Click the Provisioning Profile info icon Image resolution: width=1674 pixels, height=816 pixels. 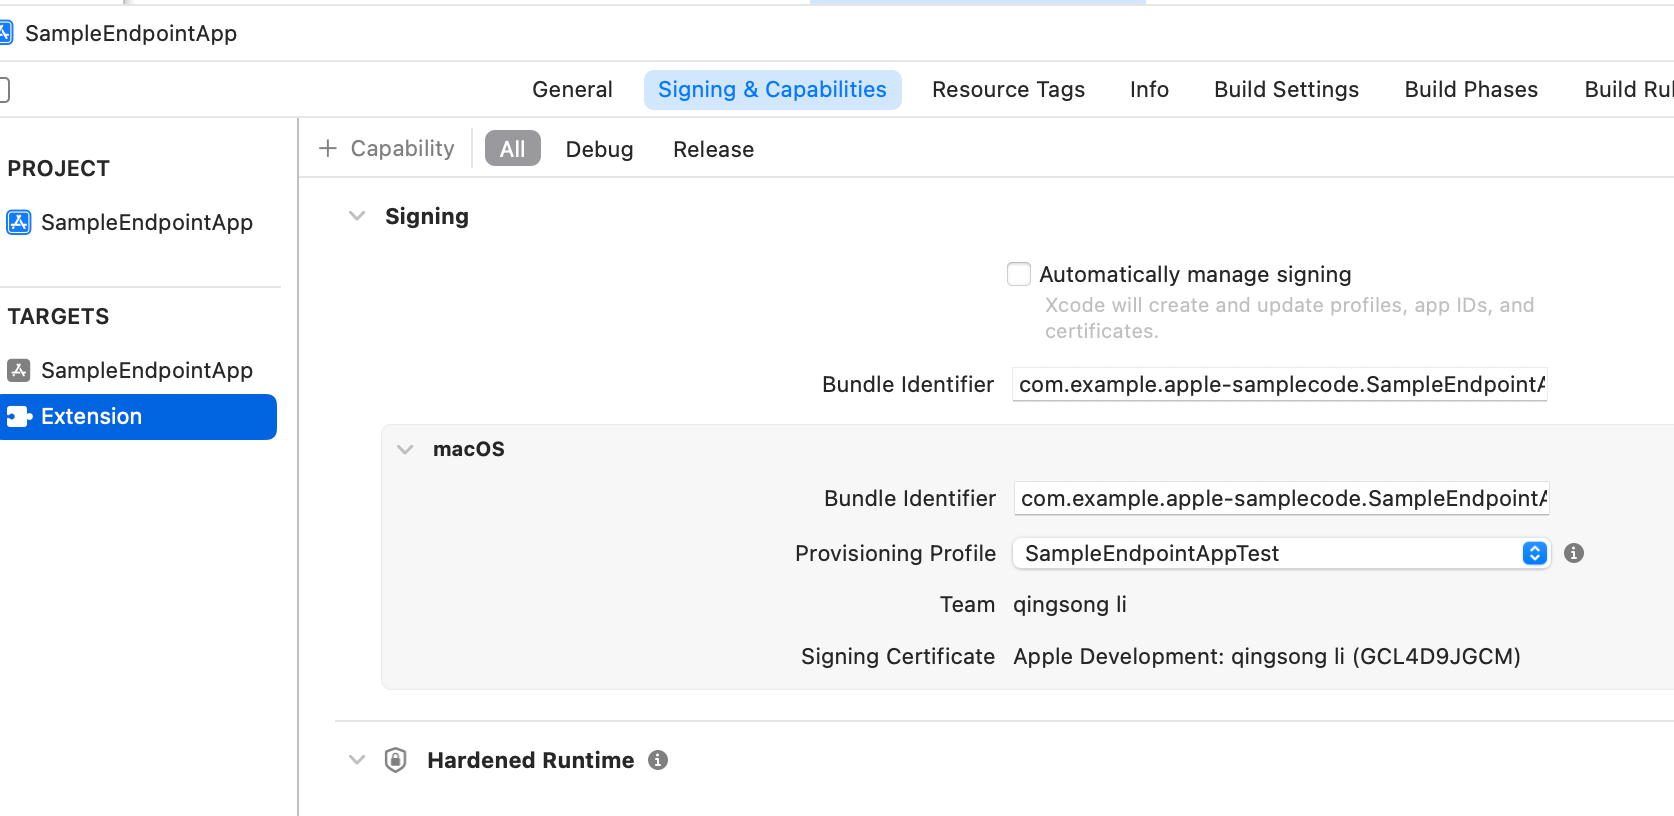tap(1573, 553)
